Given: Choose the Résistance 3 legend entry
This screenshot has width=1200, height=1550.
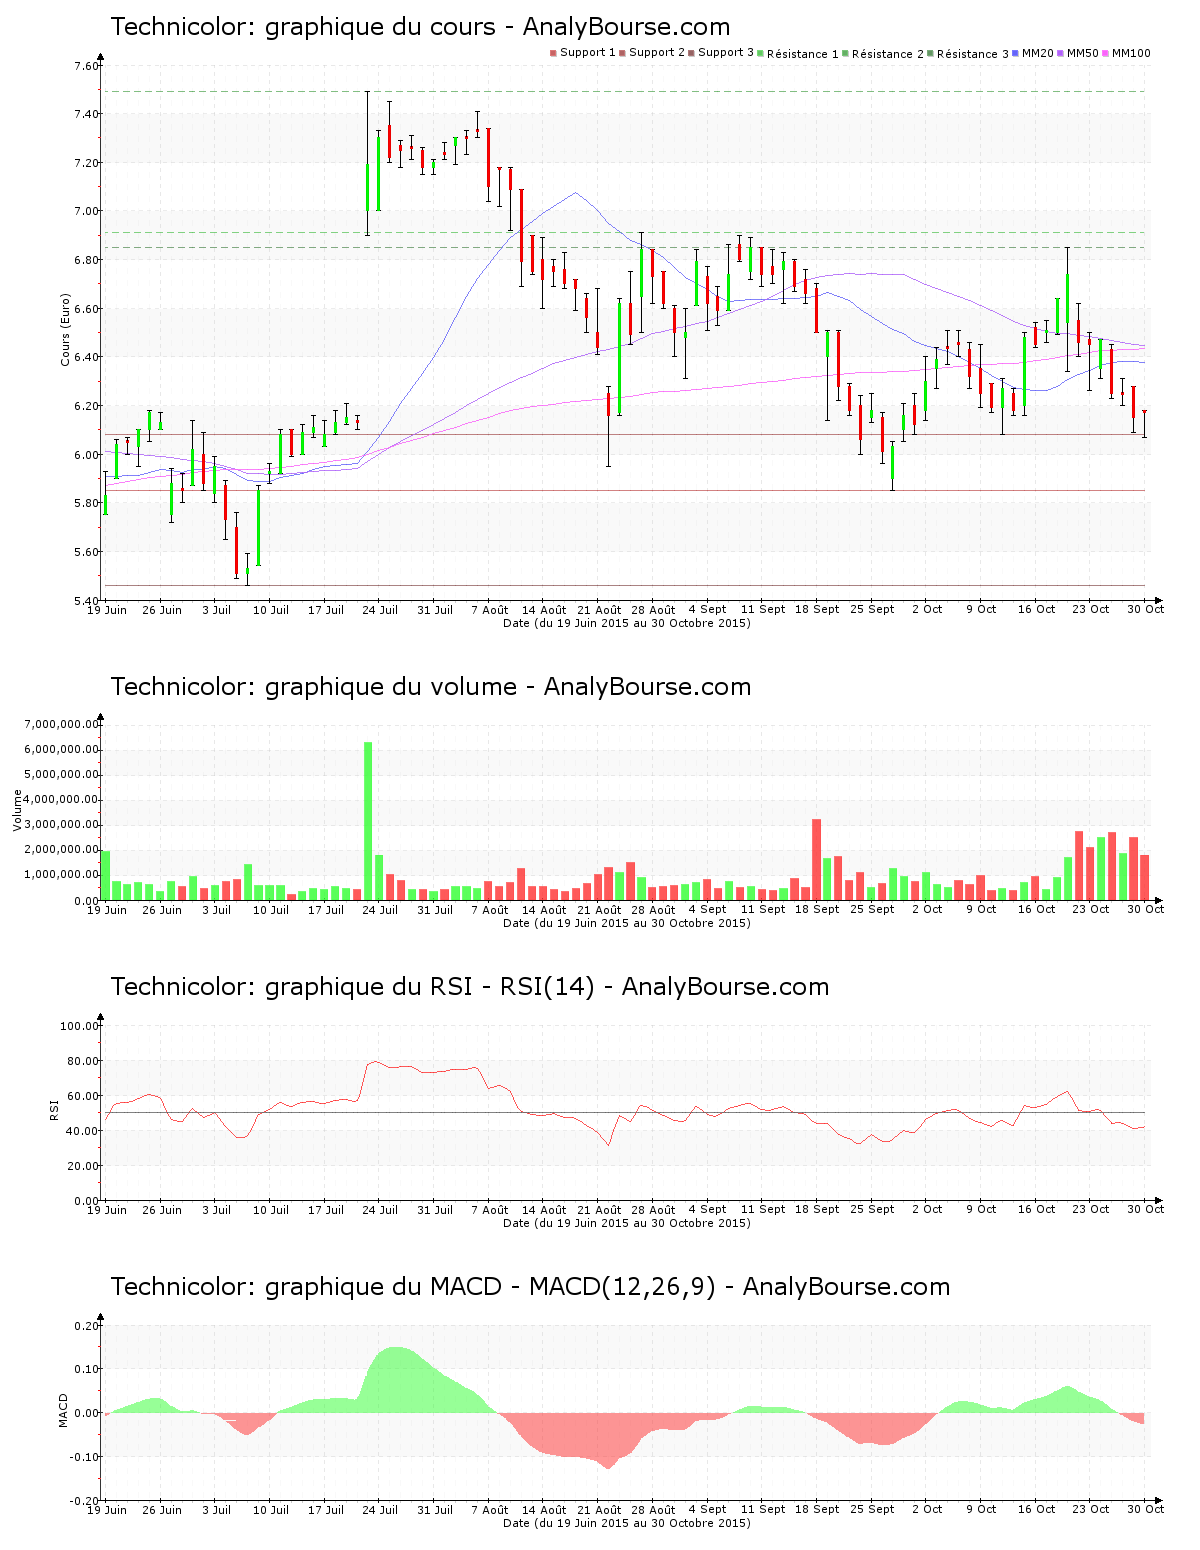Looking at the screenshot, I should [x=972, y=54].
